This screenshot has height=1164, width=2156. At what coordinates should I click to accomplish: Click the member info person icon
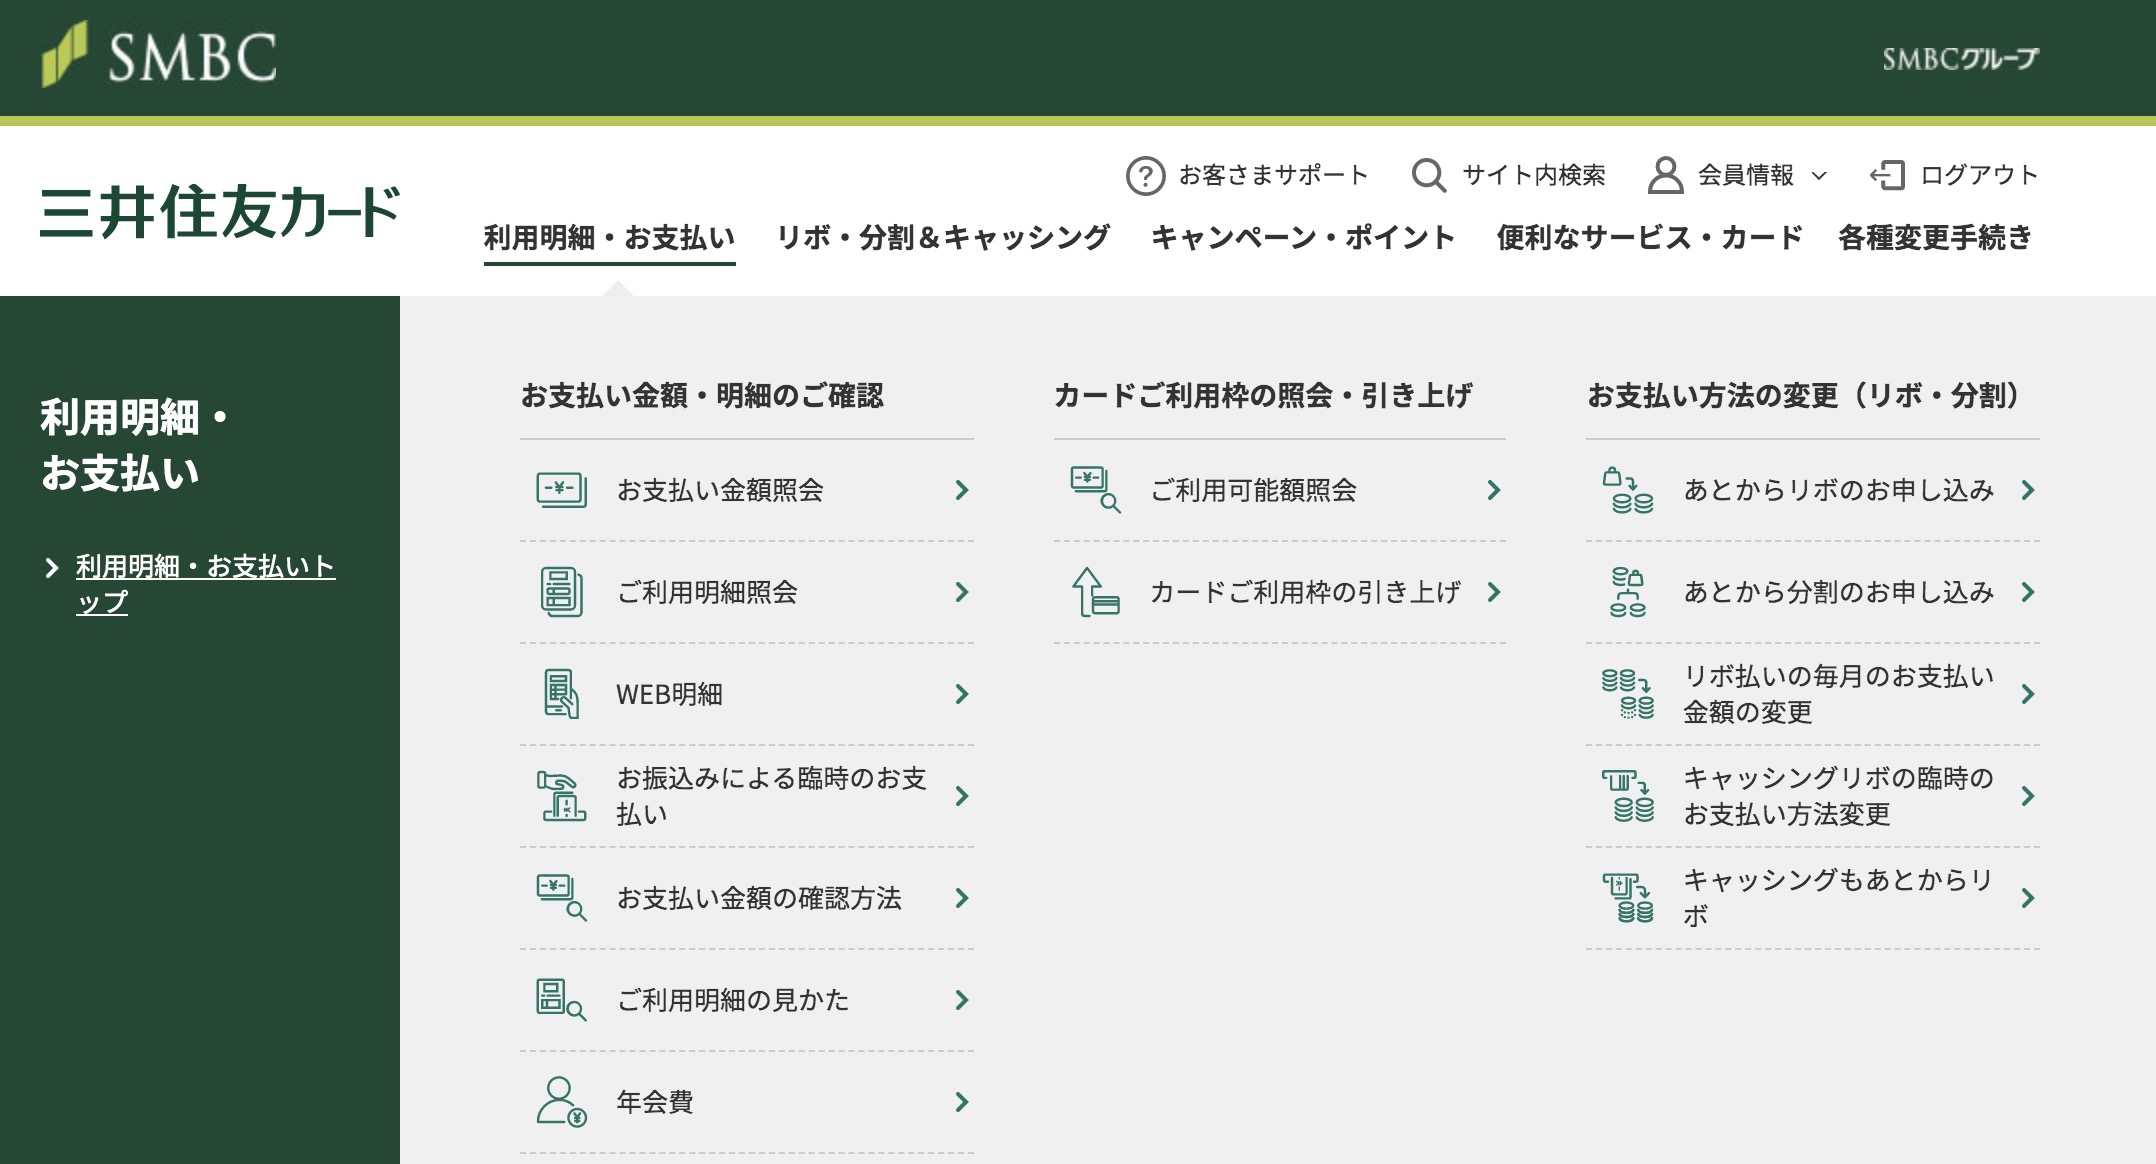pyautogui.click(x=1665, y=175)
